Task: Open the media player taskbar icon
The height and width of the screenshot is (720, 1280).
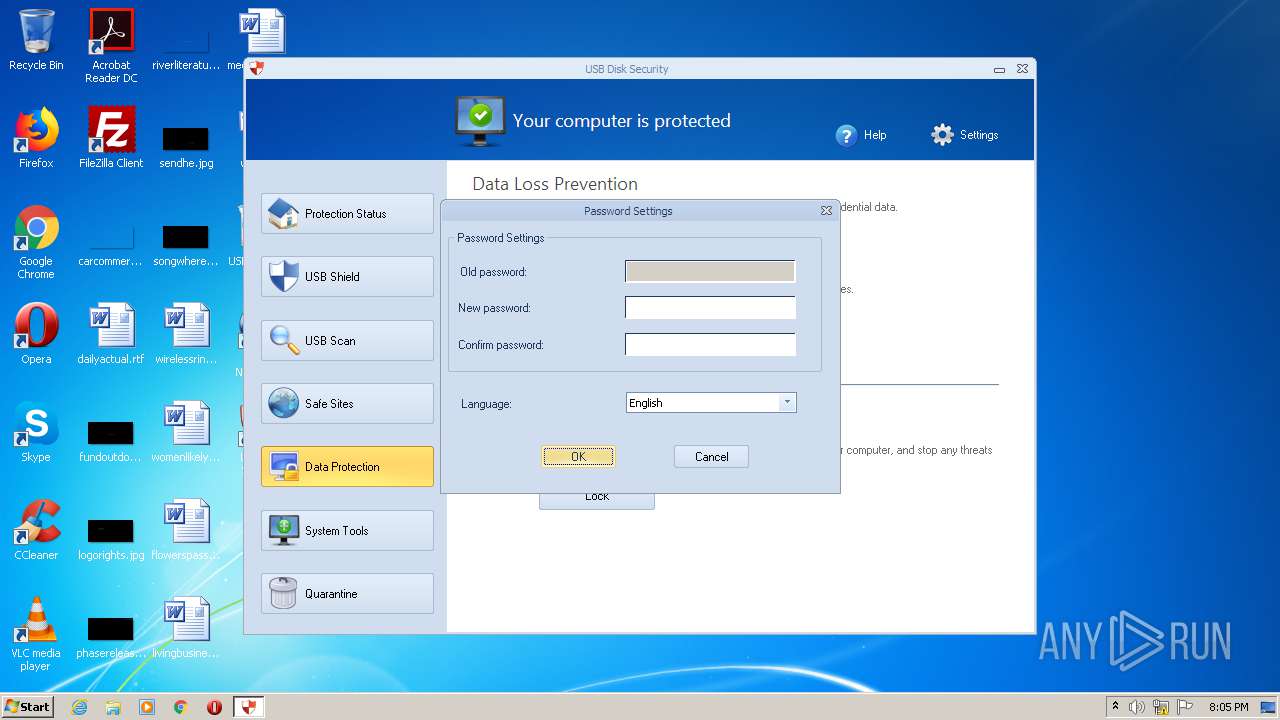Action: (147, 707)
